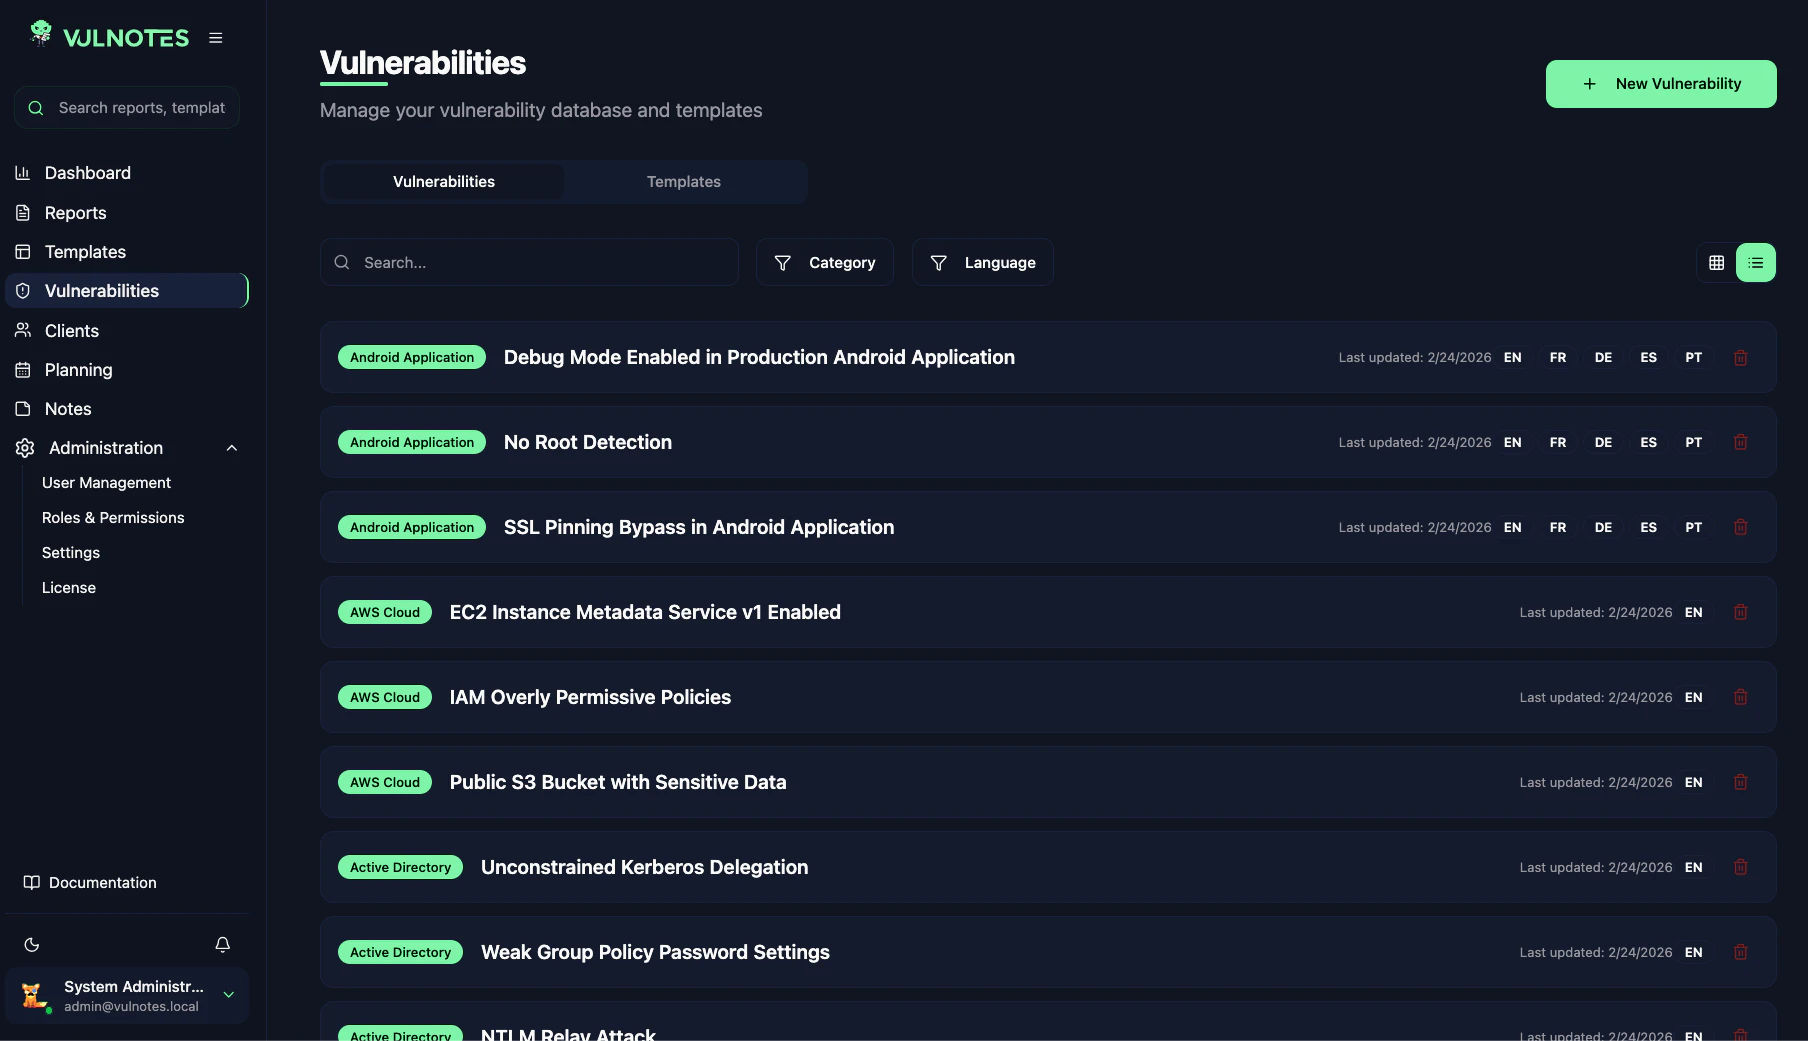Click the Administration gear icon

25,448
